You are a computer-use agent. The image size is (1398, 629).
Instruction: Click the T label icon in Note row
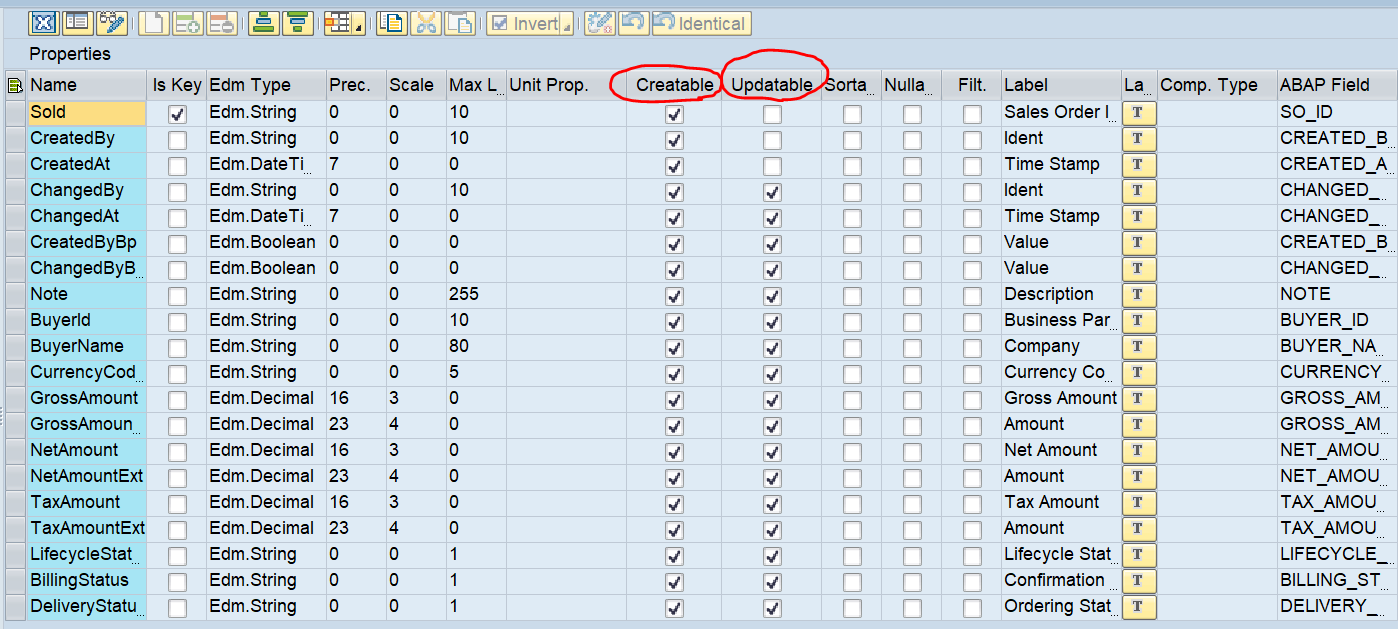point(1139,294)
